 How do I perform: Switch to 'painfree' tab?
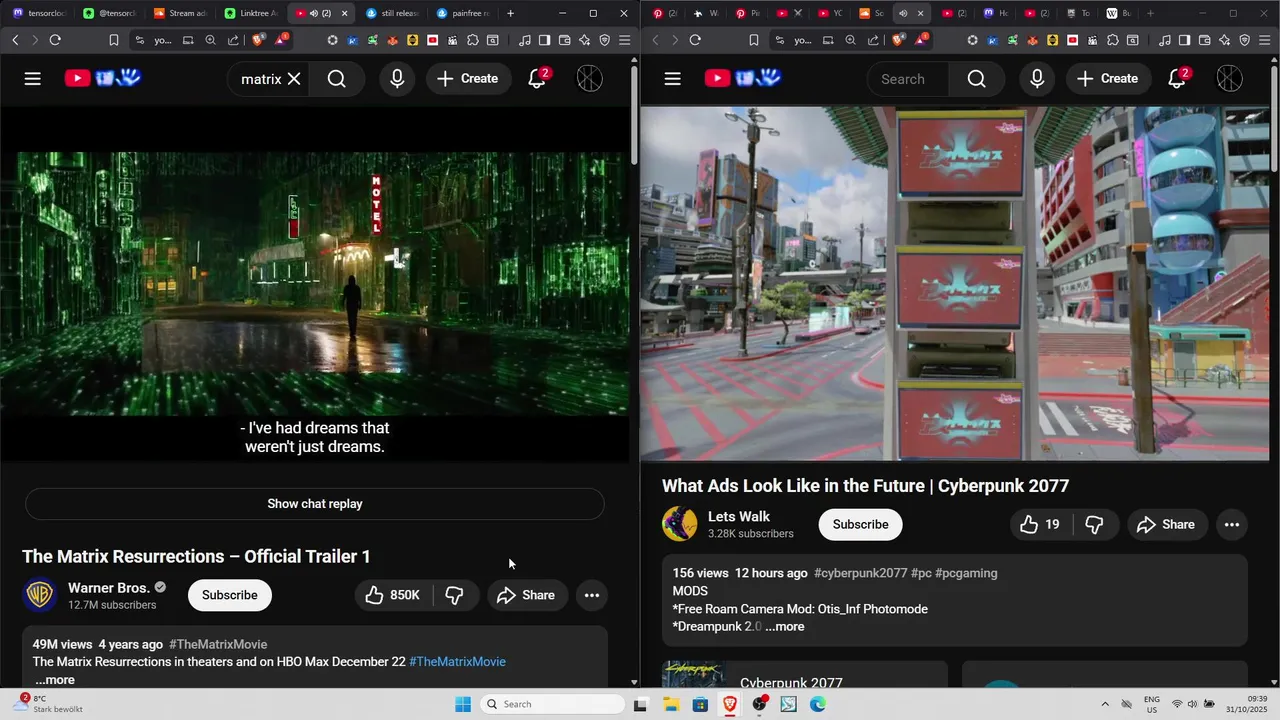point(463,13)
